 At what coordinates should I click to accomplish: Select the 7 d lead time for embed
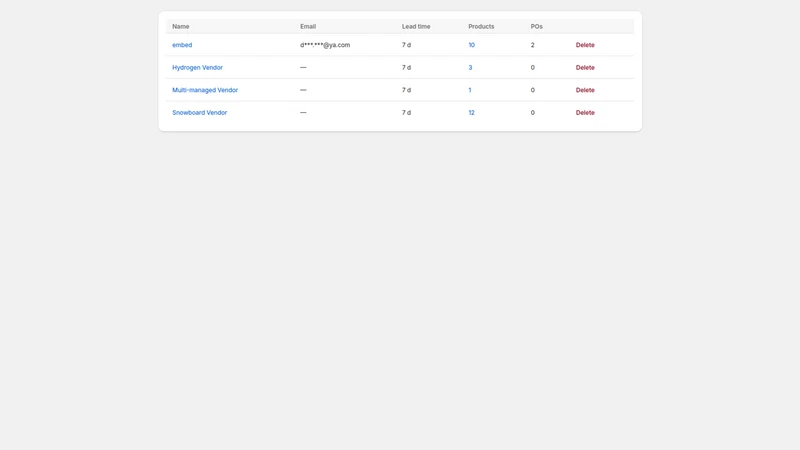406,45
